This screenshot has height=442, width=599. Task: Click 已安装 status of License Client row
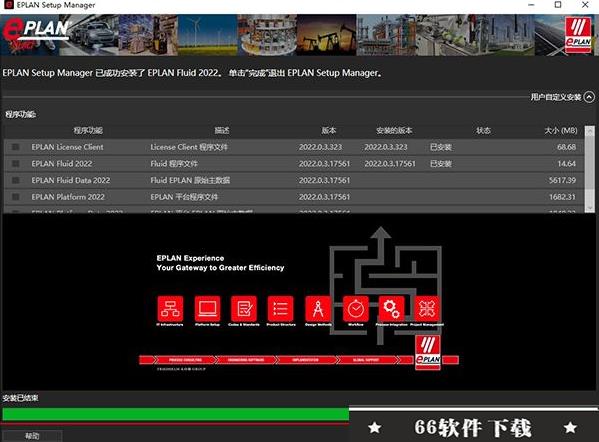point(441,147)
